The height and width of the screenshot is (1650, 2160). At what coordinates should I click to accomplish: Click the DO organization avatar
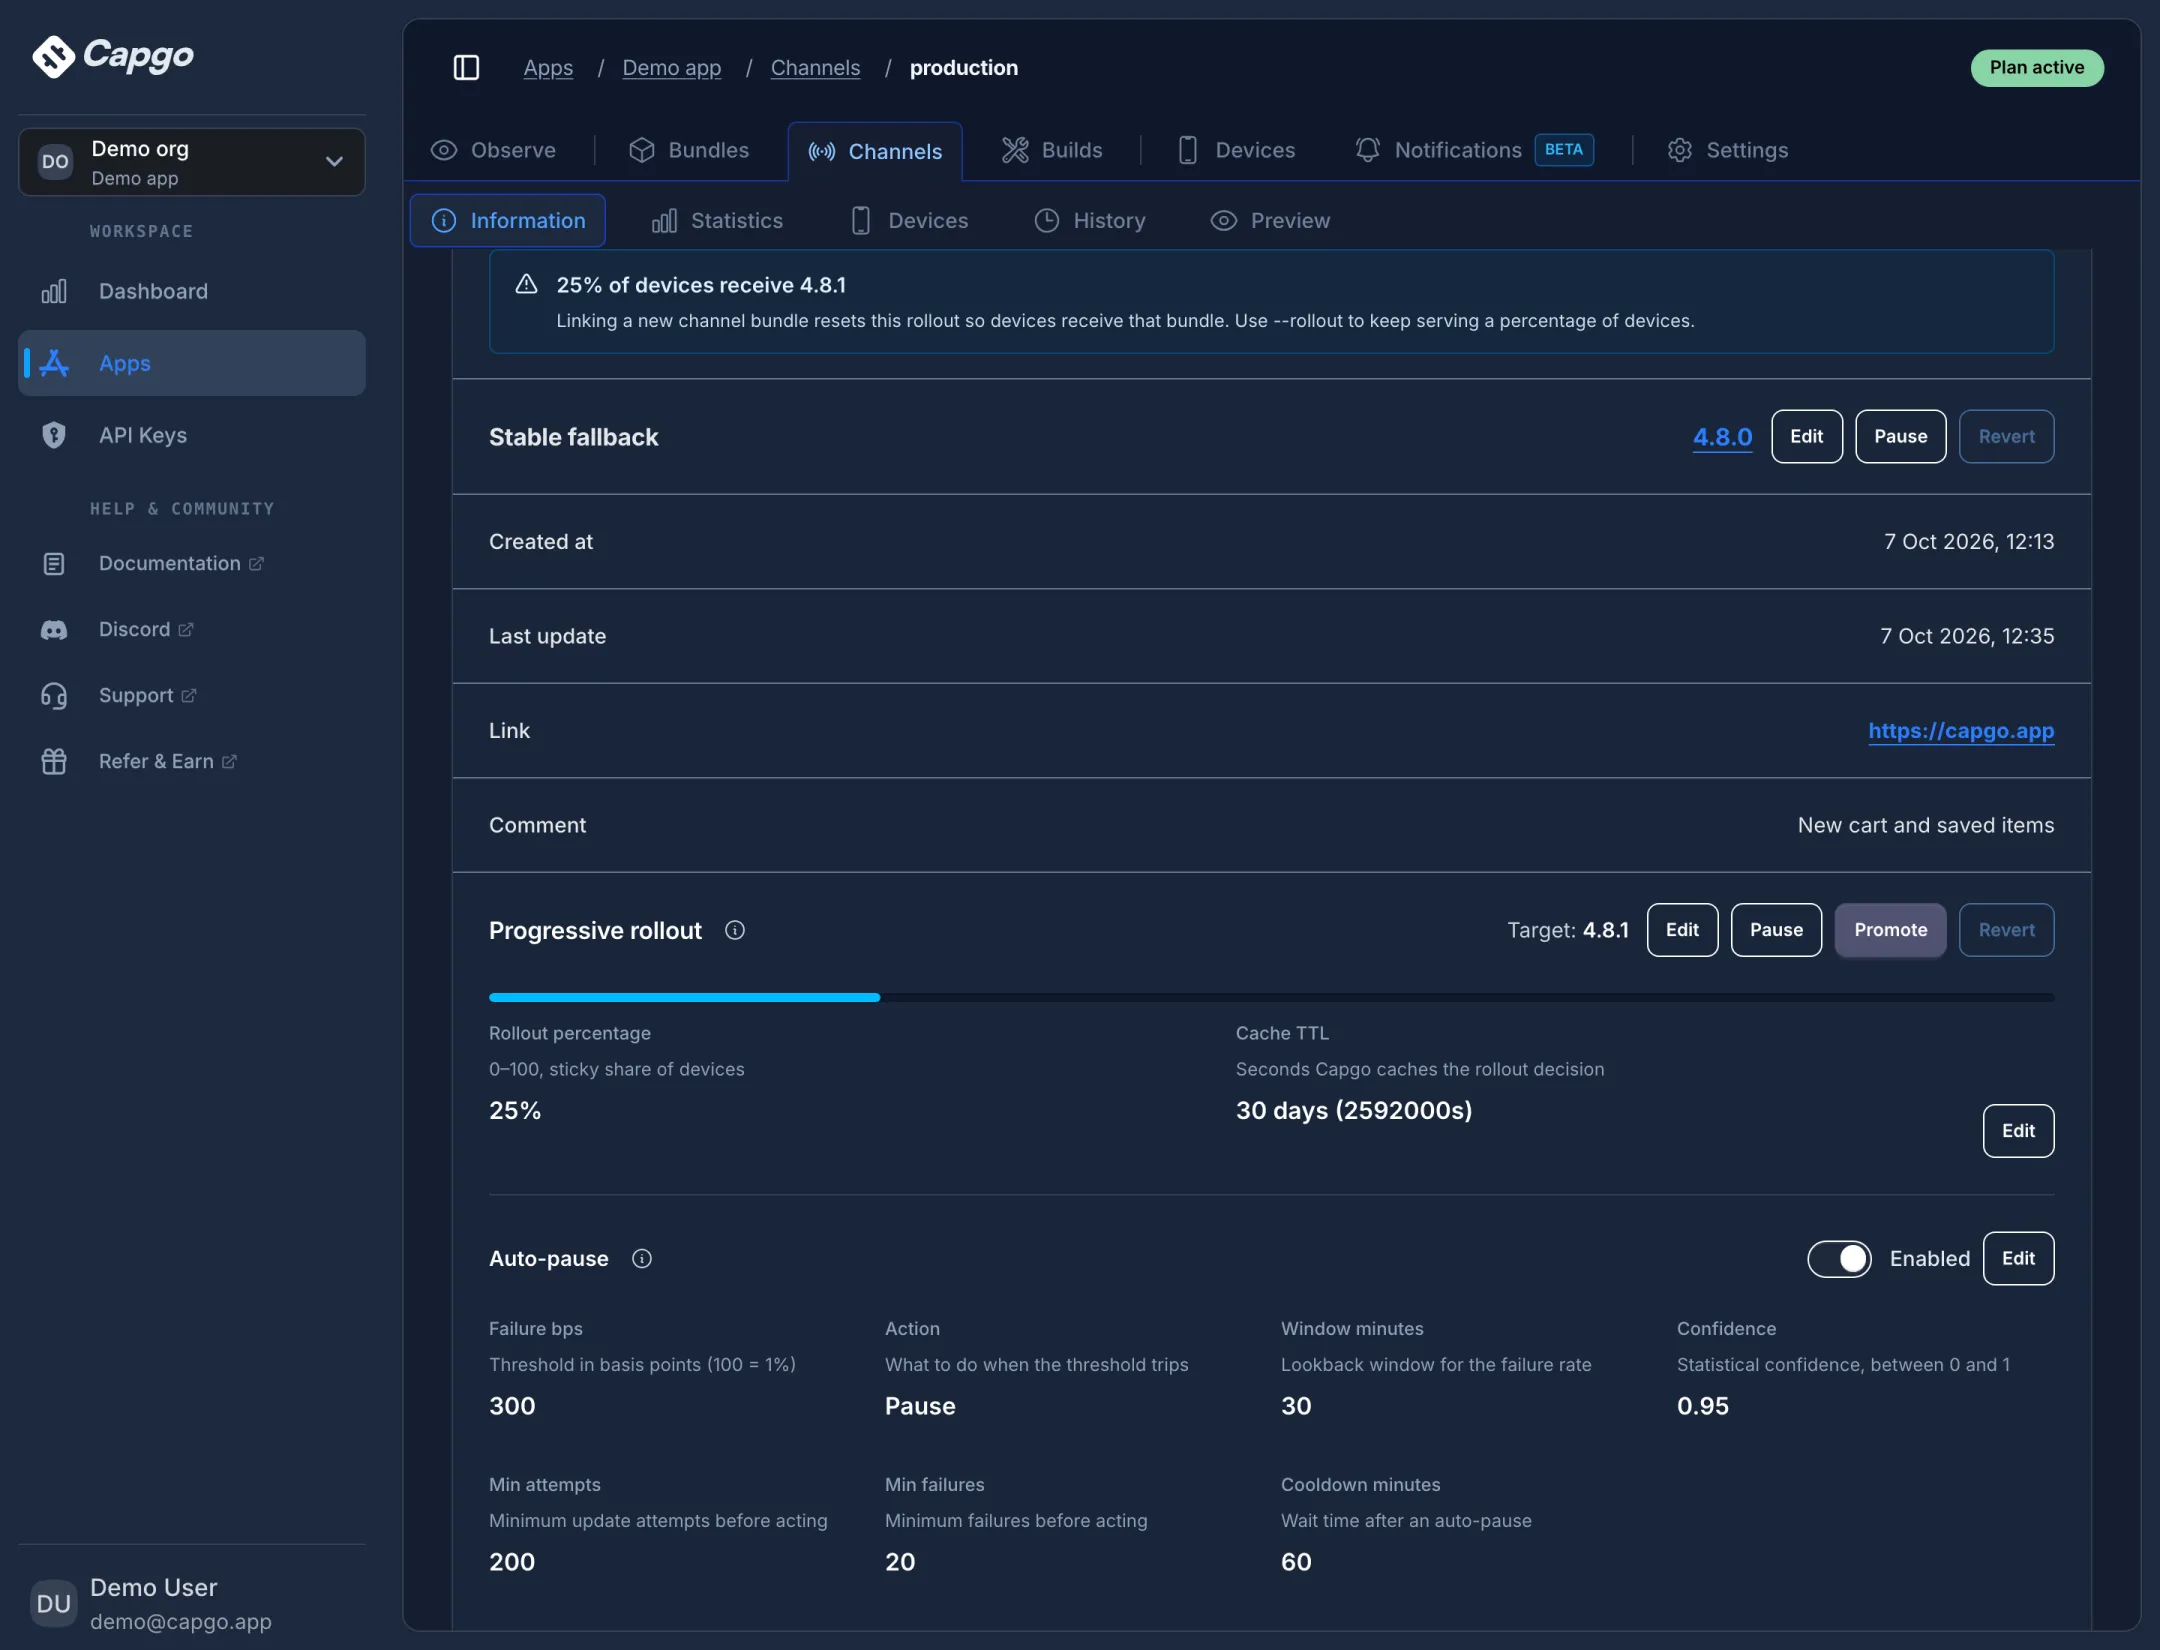tap(56, 162)
